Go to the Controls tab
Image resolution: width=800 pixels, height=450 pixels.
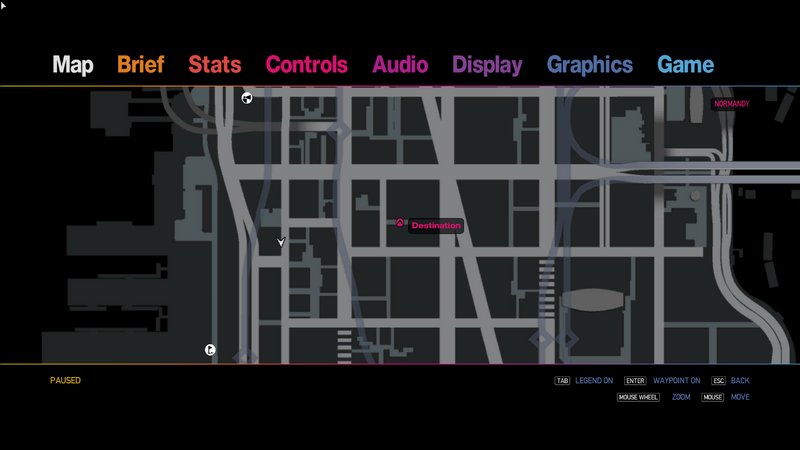(x=307, y=65)
